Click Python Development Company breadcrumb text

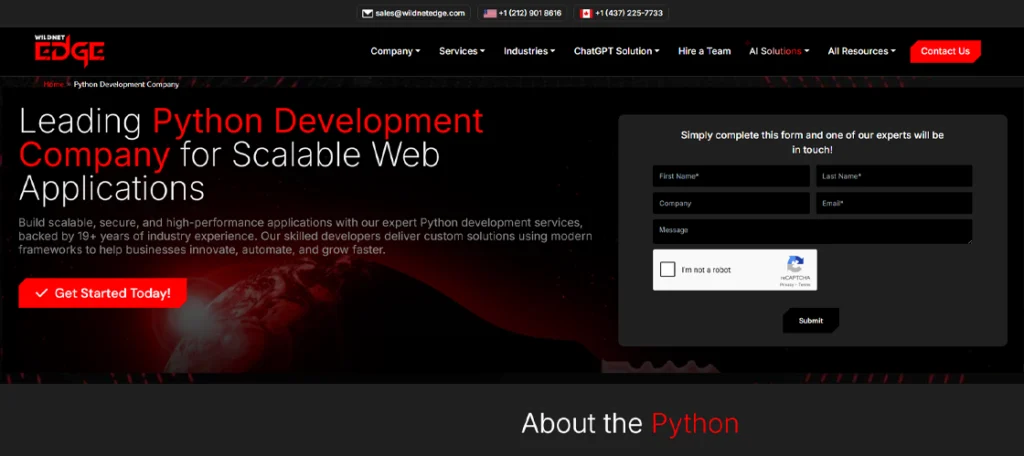point(126,84)
